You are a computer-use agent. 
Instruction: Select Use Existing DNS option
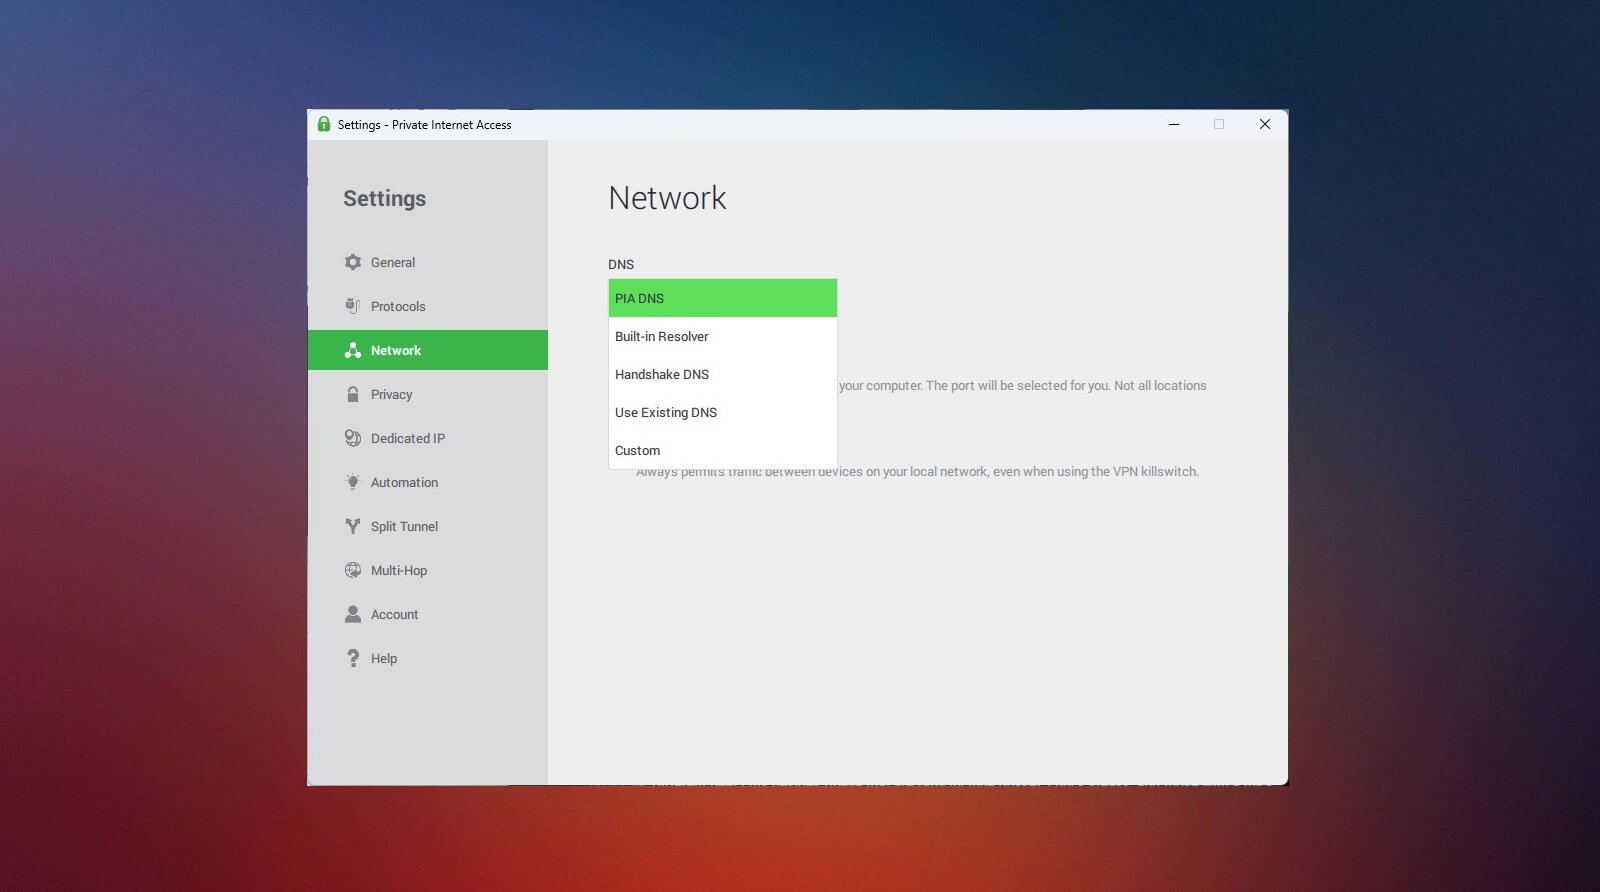(x=723, y=412)
